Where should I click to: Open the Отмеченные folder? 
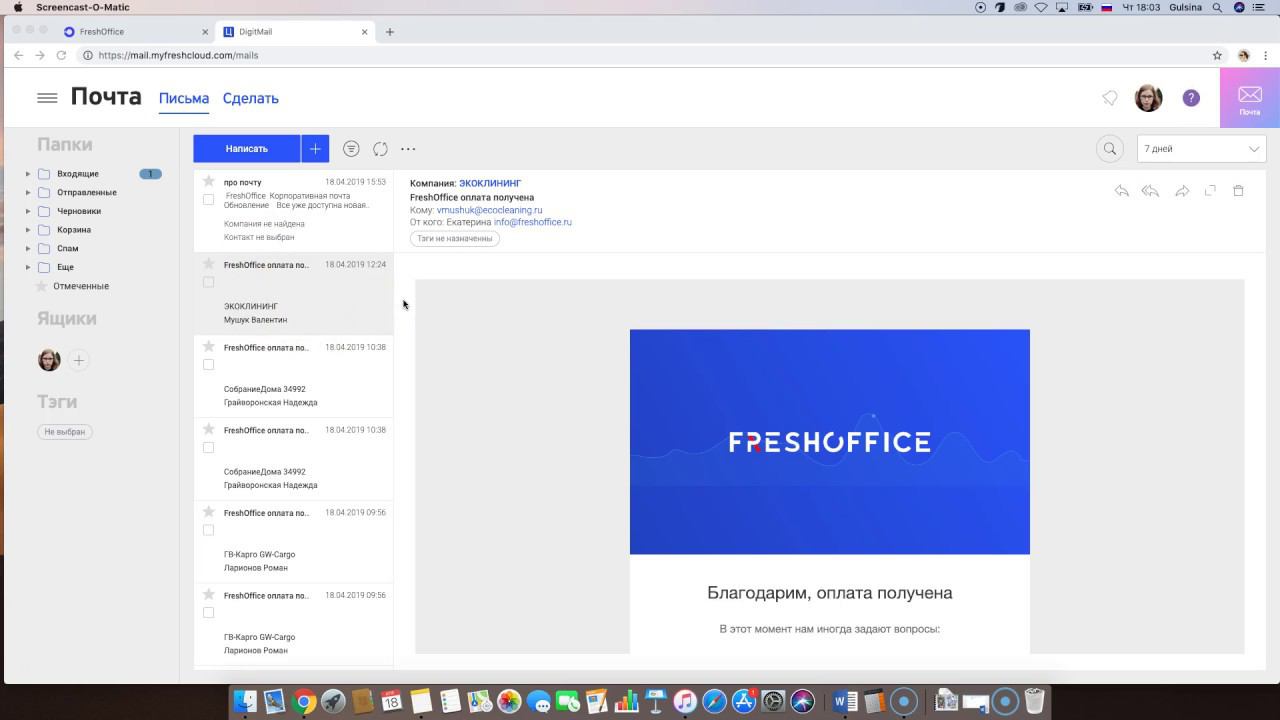coord(81,286)
